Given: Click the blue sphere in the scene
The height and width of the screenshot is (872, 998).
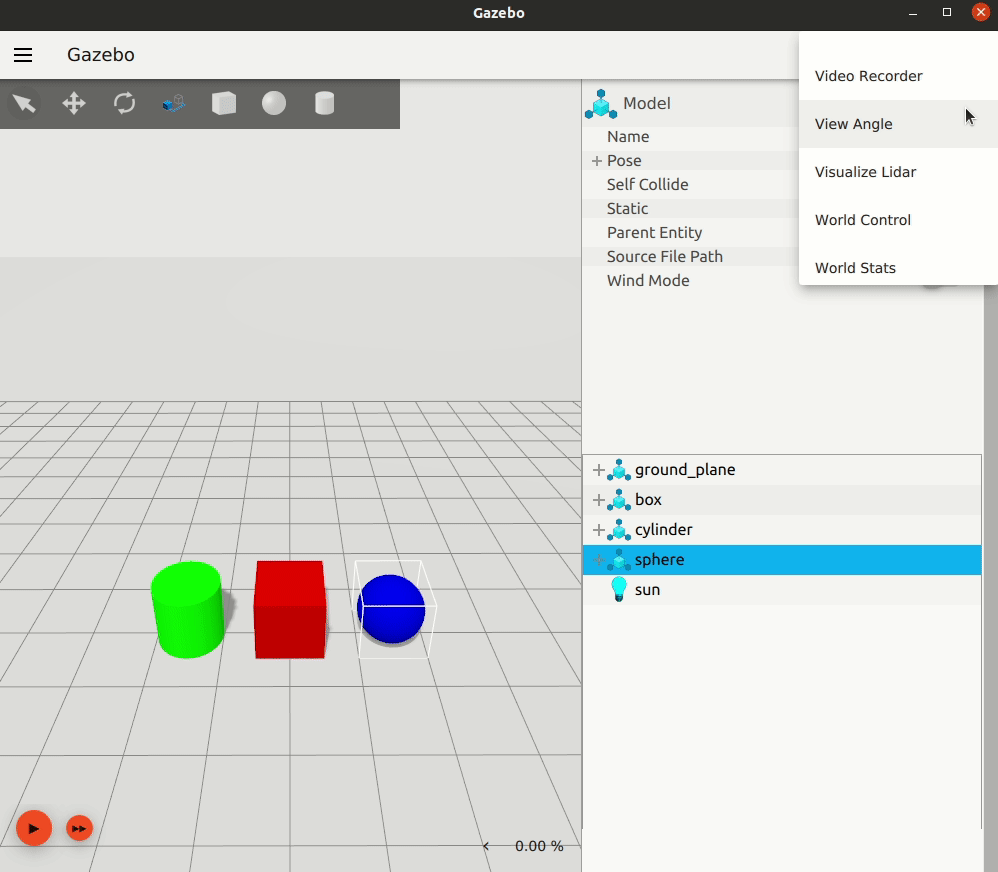Looking at the screenshot, I should point(391,609).
